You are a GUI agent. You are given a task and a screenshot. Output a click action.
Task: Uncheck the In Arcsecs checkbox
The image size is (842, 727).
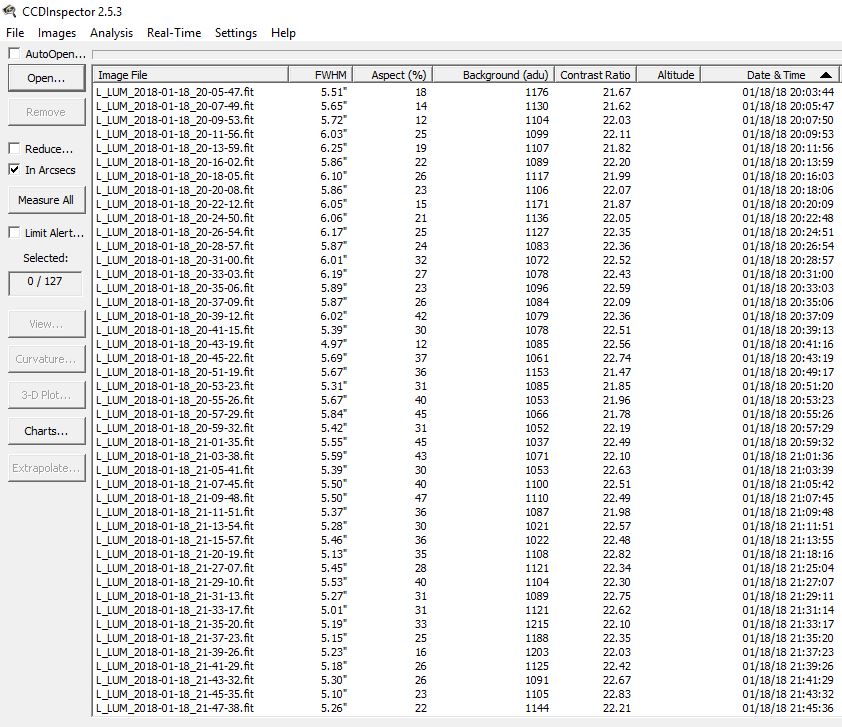tap(14, 170)
